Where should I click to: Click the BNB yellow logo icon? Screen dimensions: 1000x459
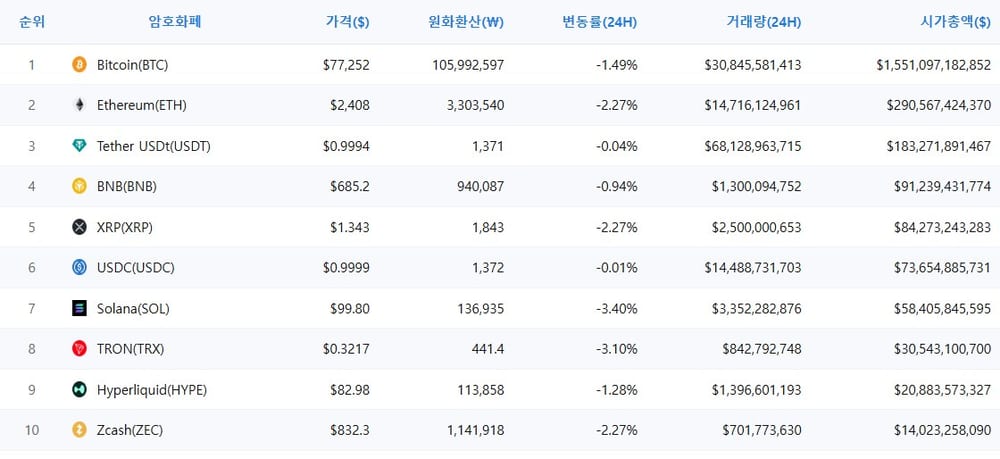click(x=79, y=186)
